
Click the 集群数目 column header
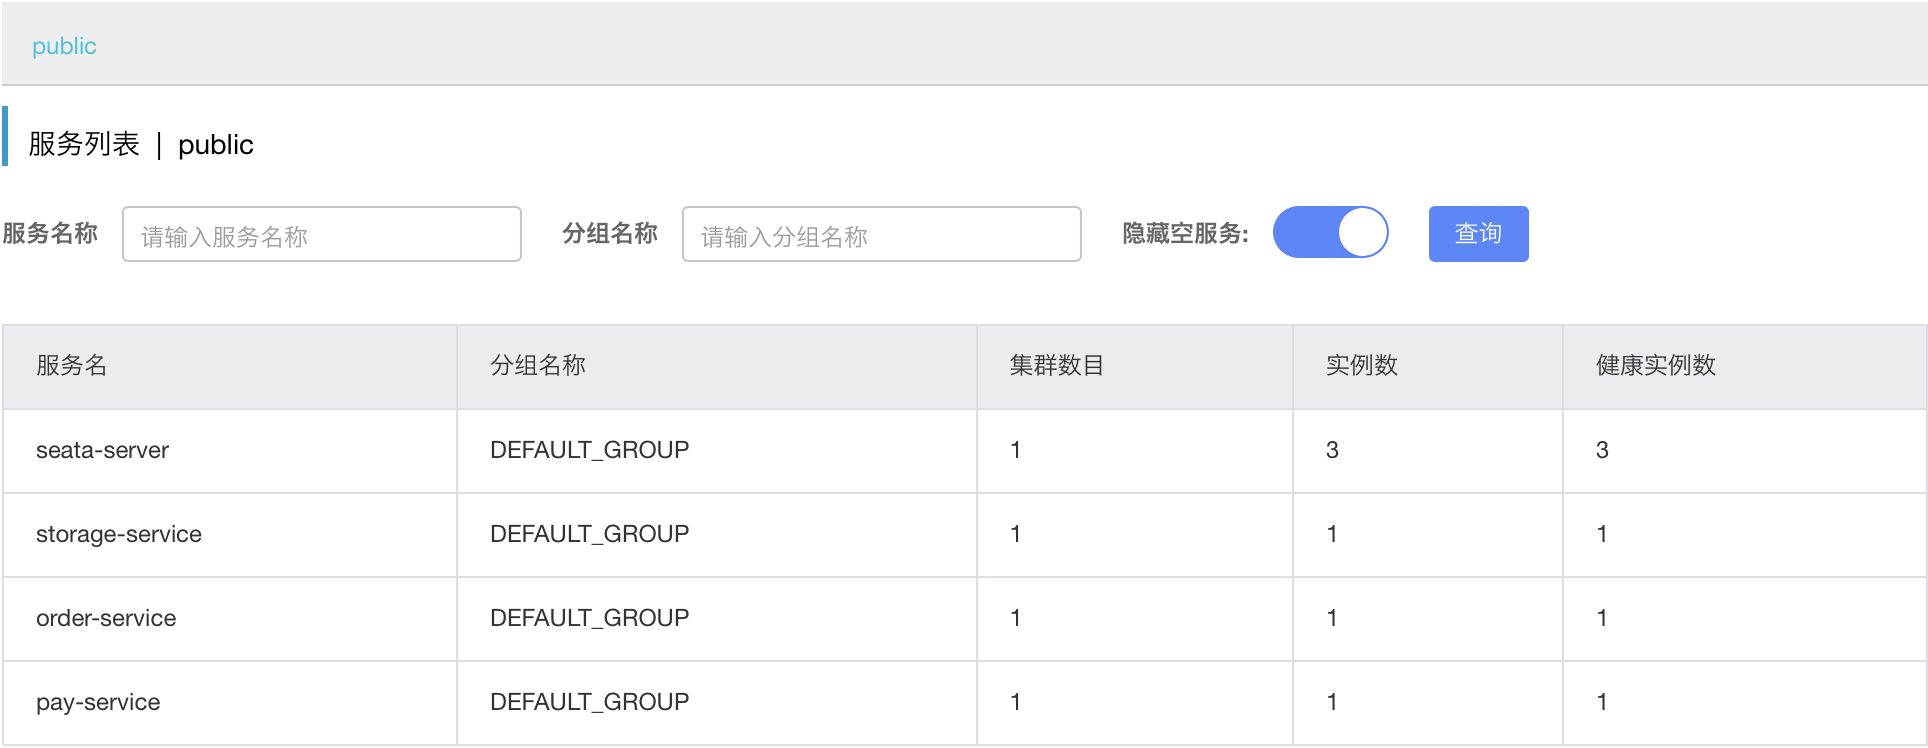[x=1056, y=366]
